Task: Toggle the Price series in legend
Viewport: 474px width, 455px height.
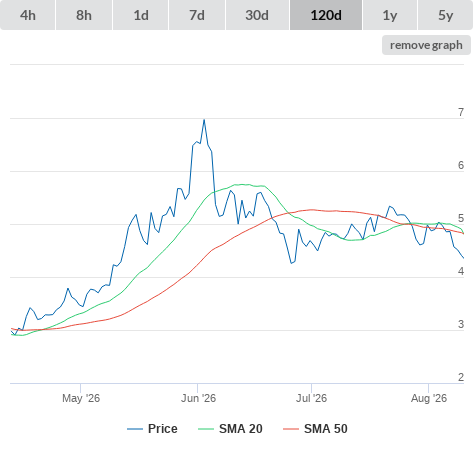Action: tap(163, 429)
